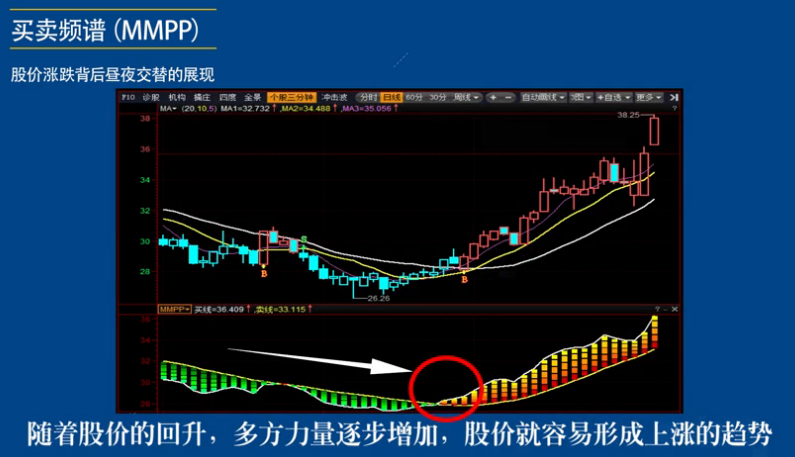This screenshot has height=457, width=795.
Task: Open the MMPP indicator dropdown
Action: tap(174, 309)
